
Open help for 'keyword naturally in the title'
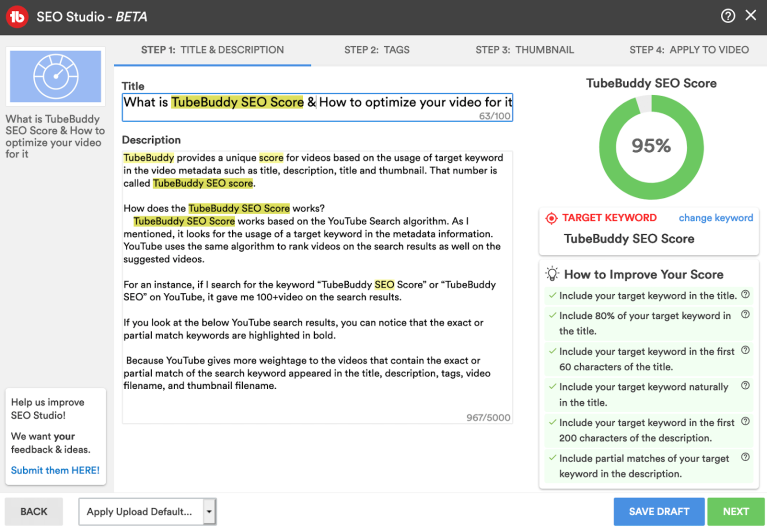point(745,386)
